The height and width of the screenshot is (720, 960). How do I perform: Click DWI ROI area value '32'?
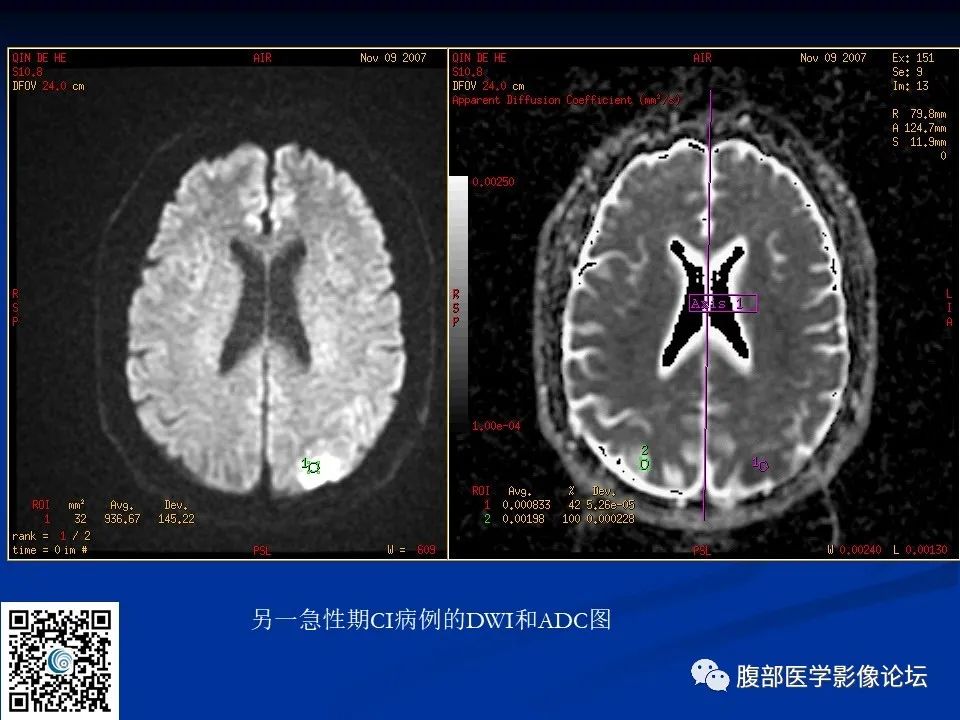tap(80, 519)
